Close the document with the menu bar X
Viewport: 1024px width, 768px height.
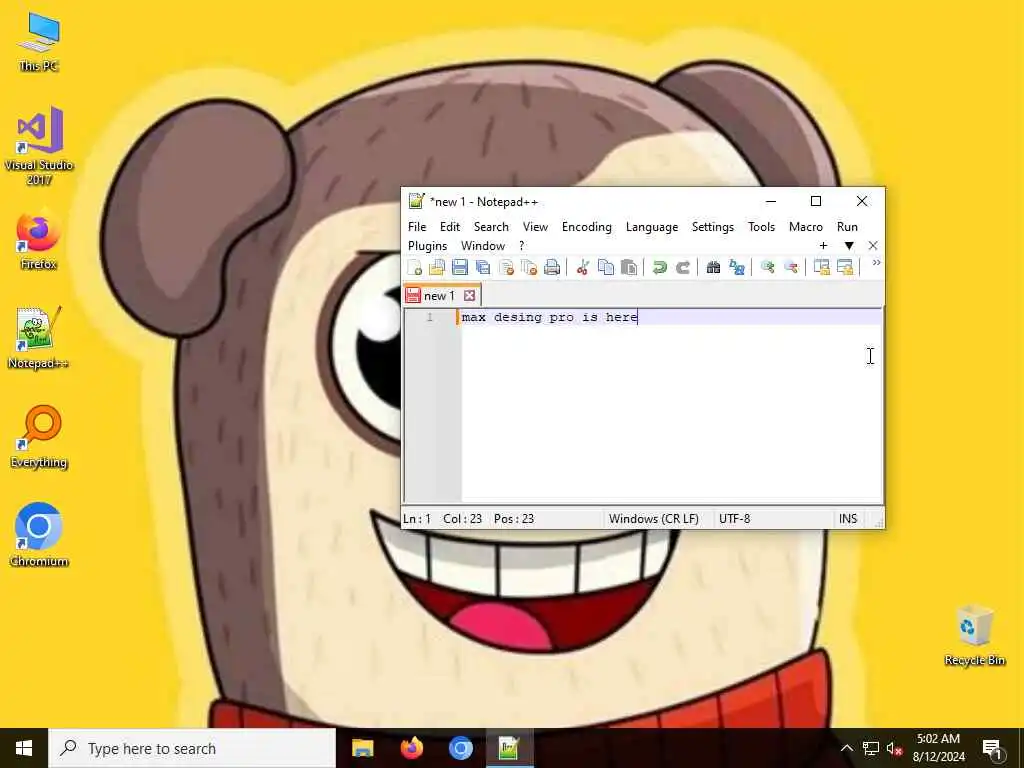pos(873,246)
